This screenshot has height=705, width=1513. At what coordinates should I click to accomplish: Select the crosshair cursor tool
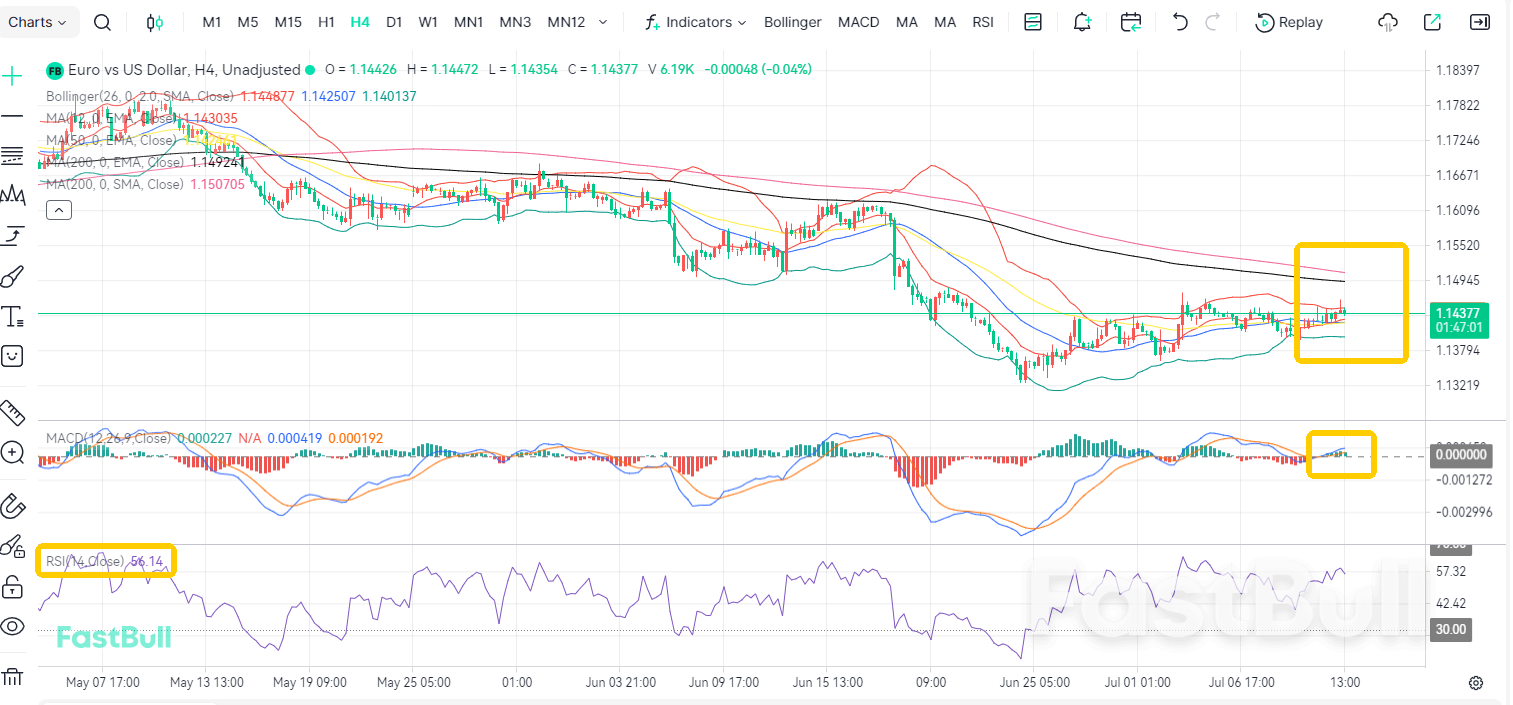[x=12, y=76]
